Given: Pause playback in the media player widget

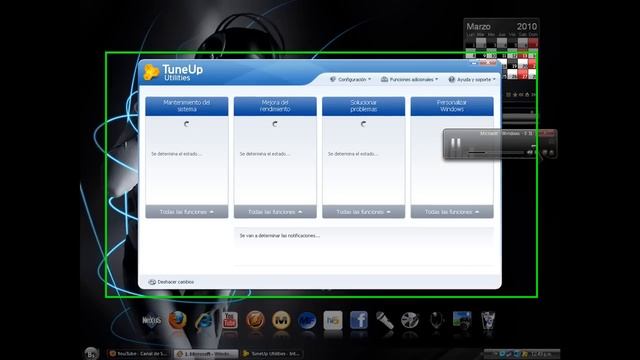Looking at the screenshot, I should point(456,144).
